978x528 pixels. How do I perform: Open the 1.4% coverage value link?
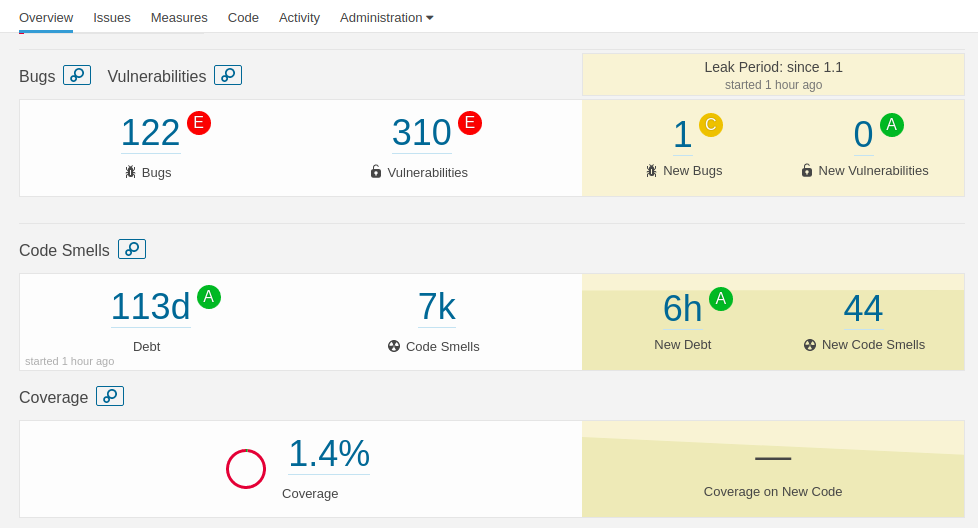pyautogui.click(x=329, y=454)
